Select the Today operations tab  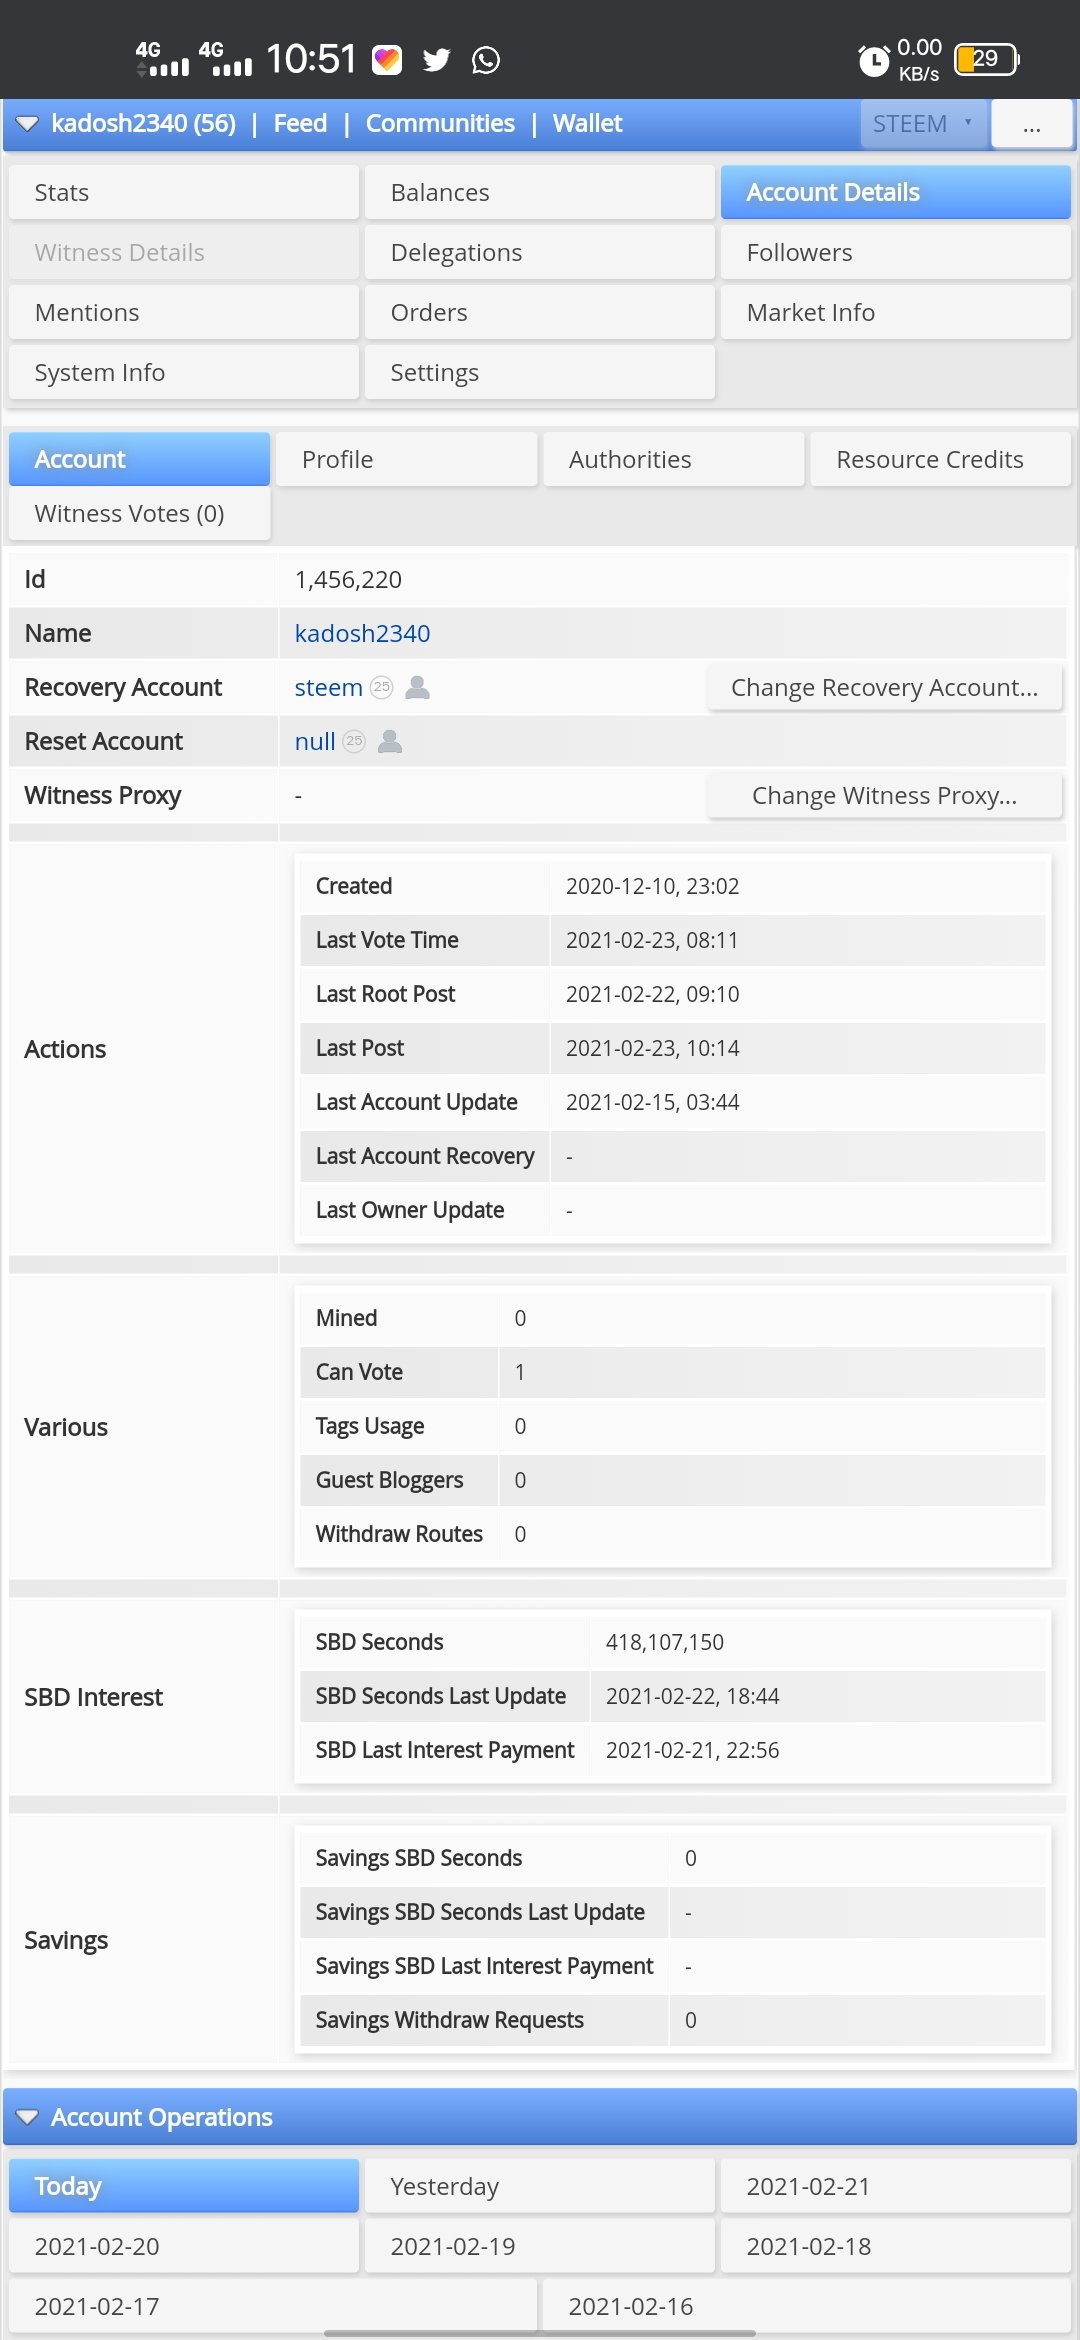pos(184,2186)
